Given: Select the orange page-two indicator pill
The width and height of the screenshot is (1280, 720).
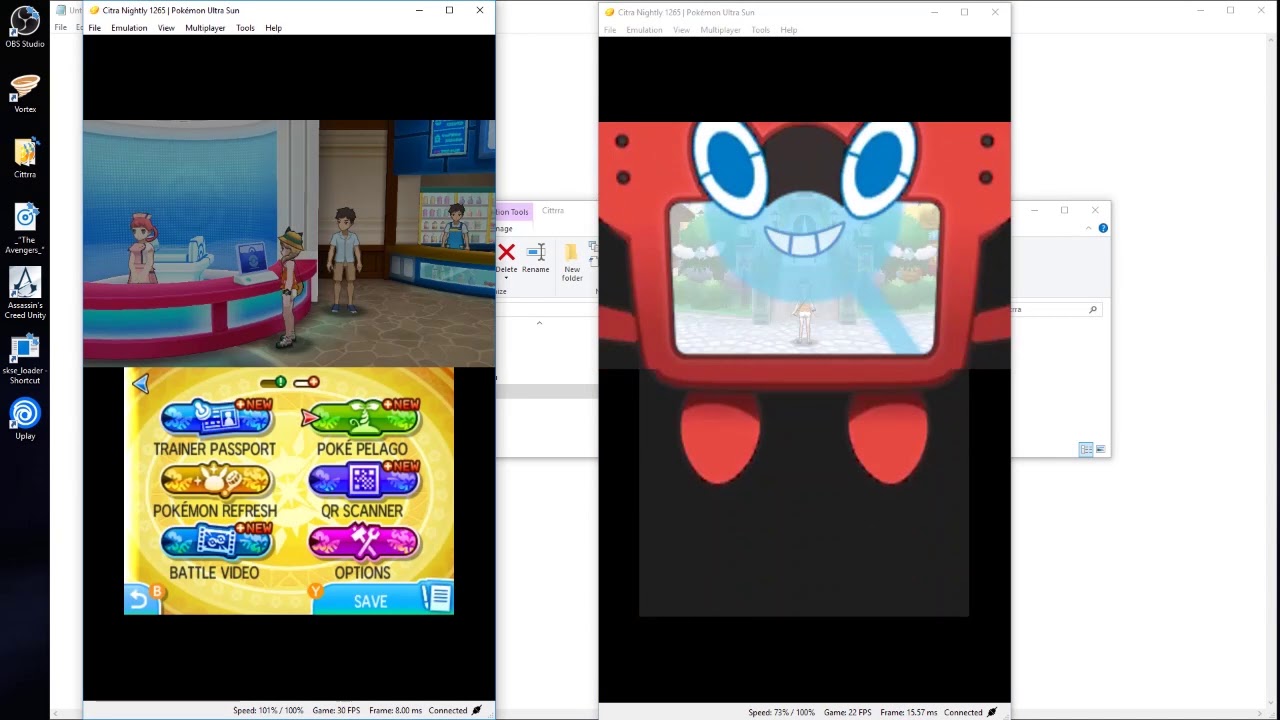Looking at the screenshot, I should tap(307, 382).
